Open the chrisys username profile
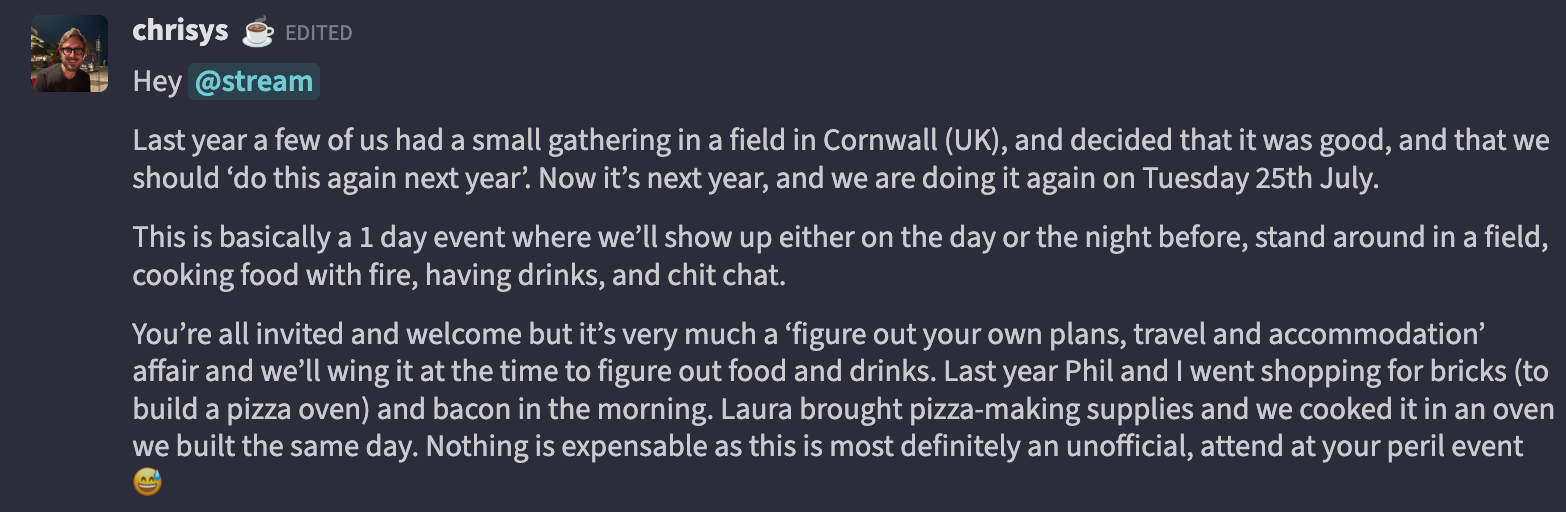The width and height of the screenshot is (1566, 512). coord(180,31)
